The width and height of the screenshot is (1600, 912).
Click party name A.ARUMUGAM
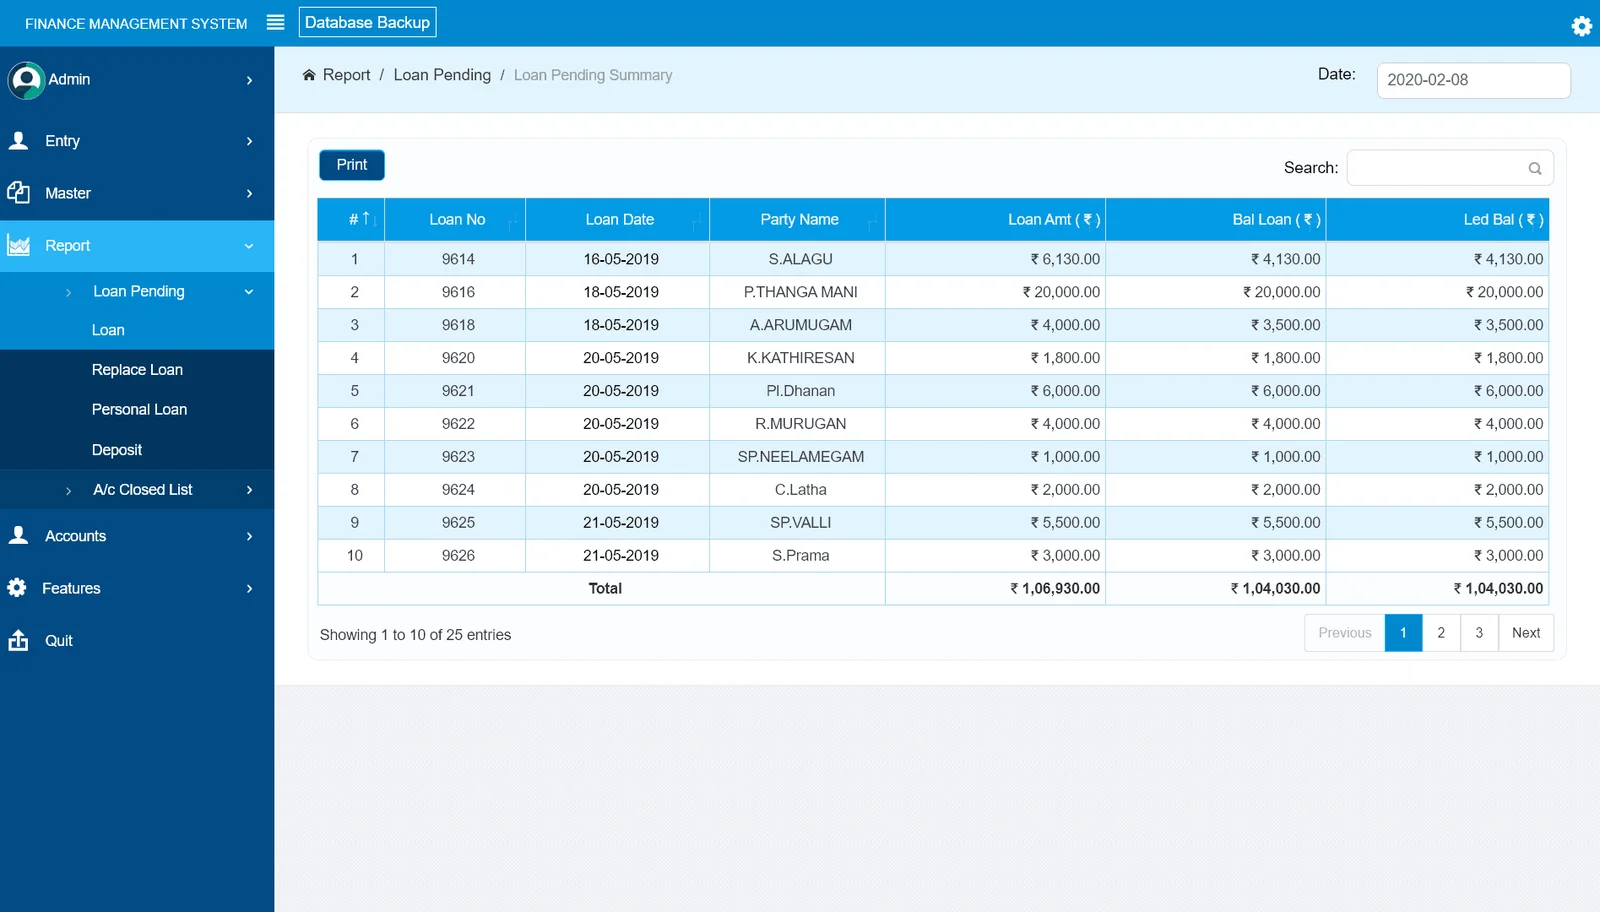[x=800, y=325]
